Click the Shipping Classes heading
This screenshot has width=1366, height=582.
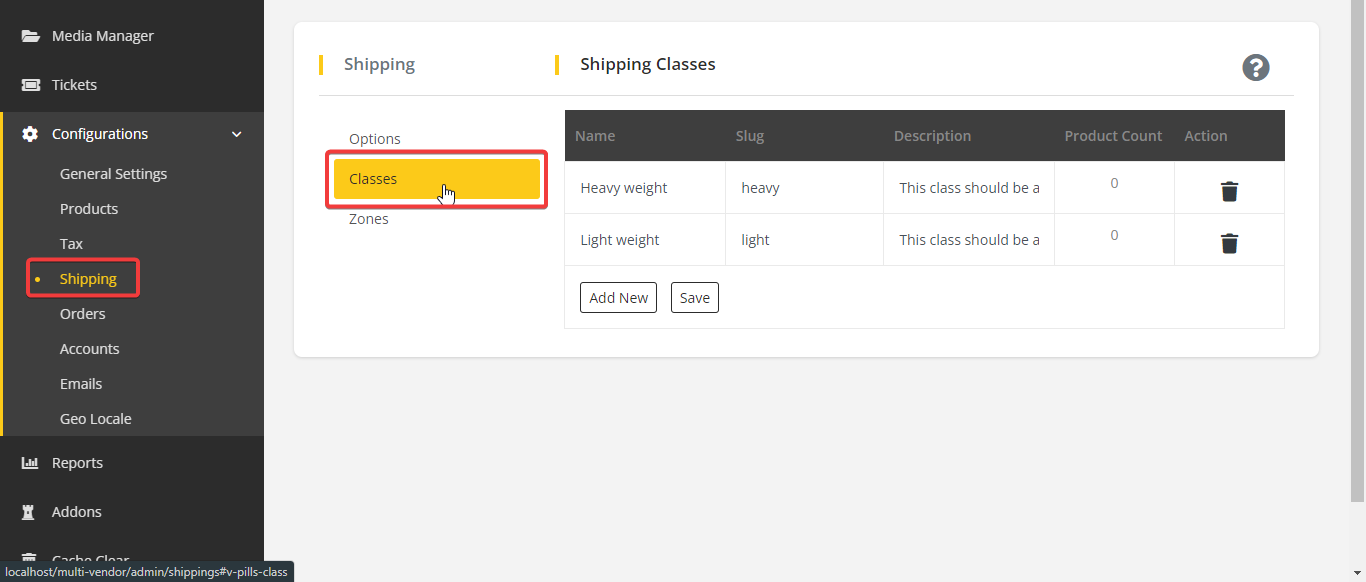coord(648,64)
